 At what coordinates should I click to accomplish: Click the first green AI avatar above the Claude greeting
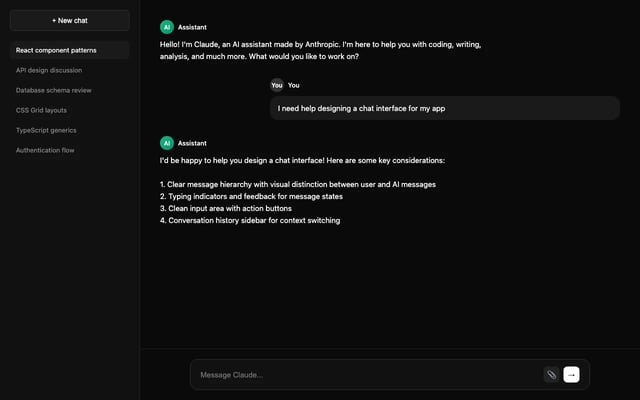click(167, 27)
